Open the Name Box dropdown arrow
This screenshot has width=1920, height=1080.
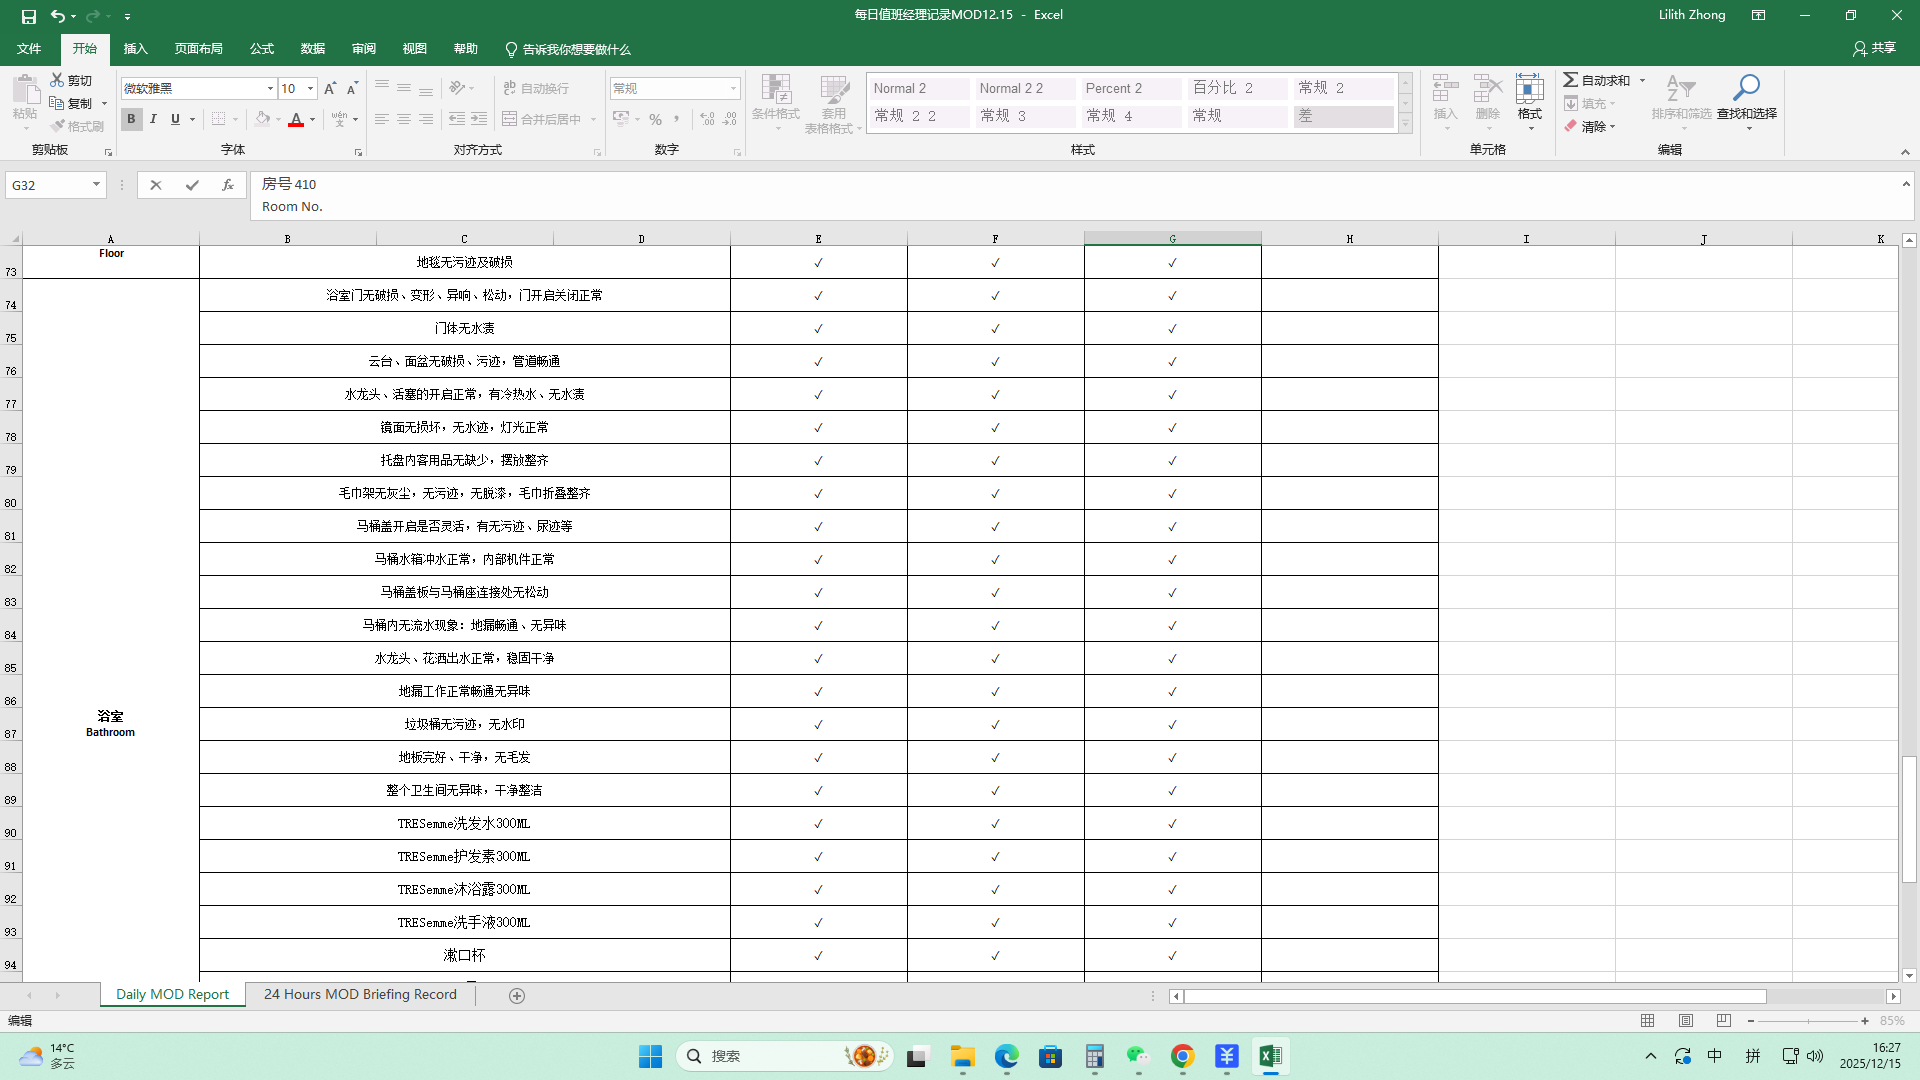[96, 185]
